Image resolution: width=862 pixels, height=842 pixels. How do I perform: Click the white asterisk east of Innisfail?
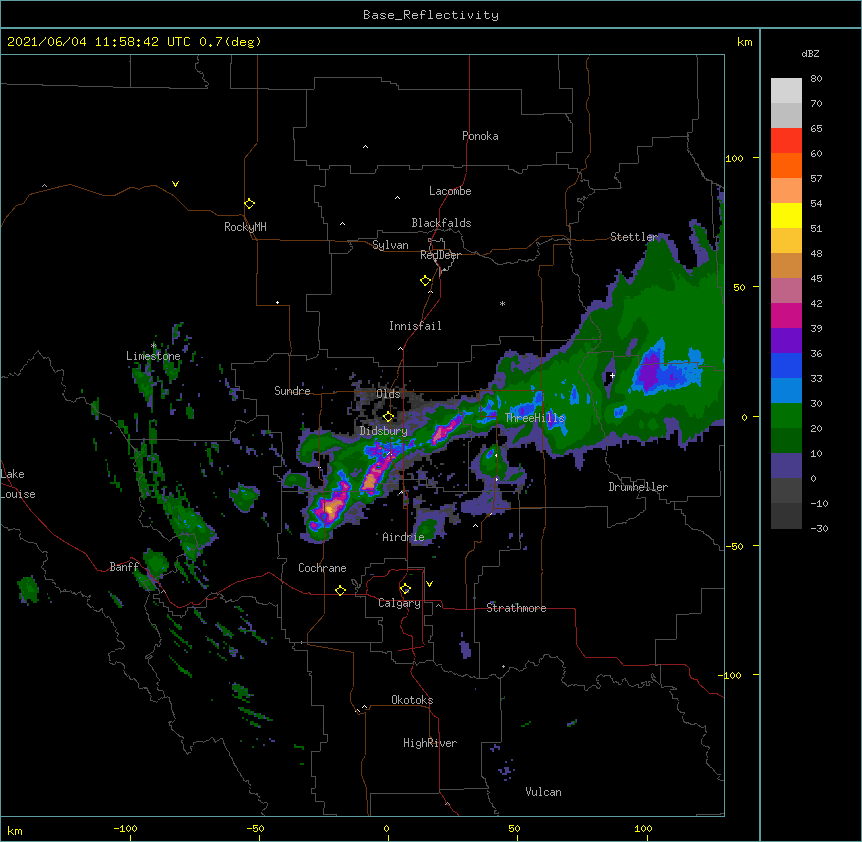pos(502,304)
